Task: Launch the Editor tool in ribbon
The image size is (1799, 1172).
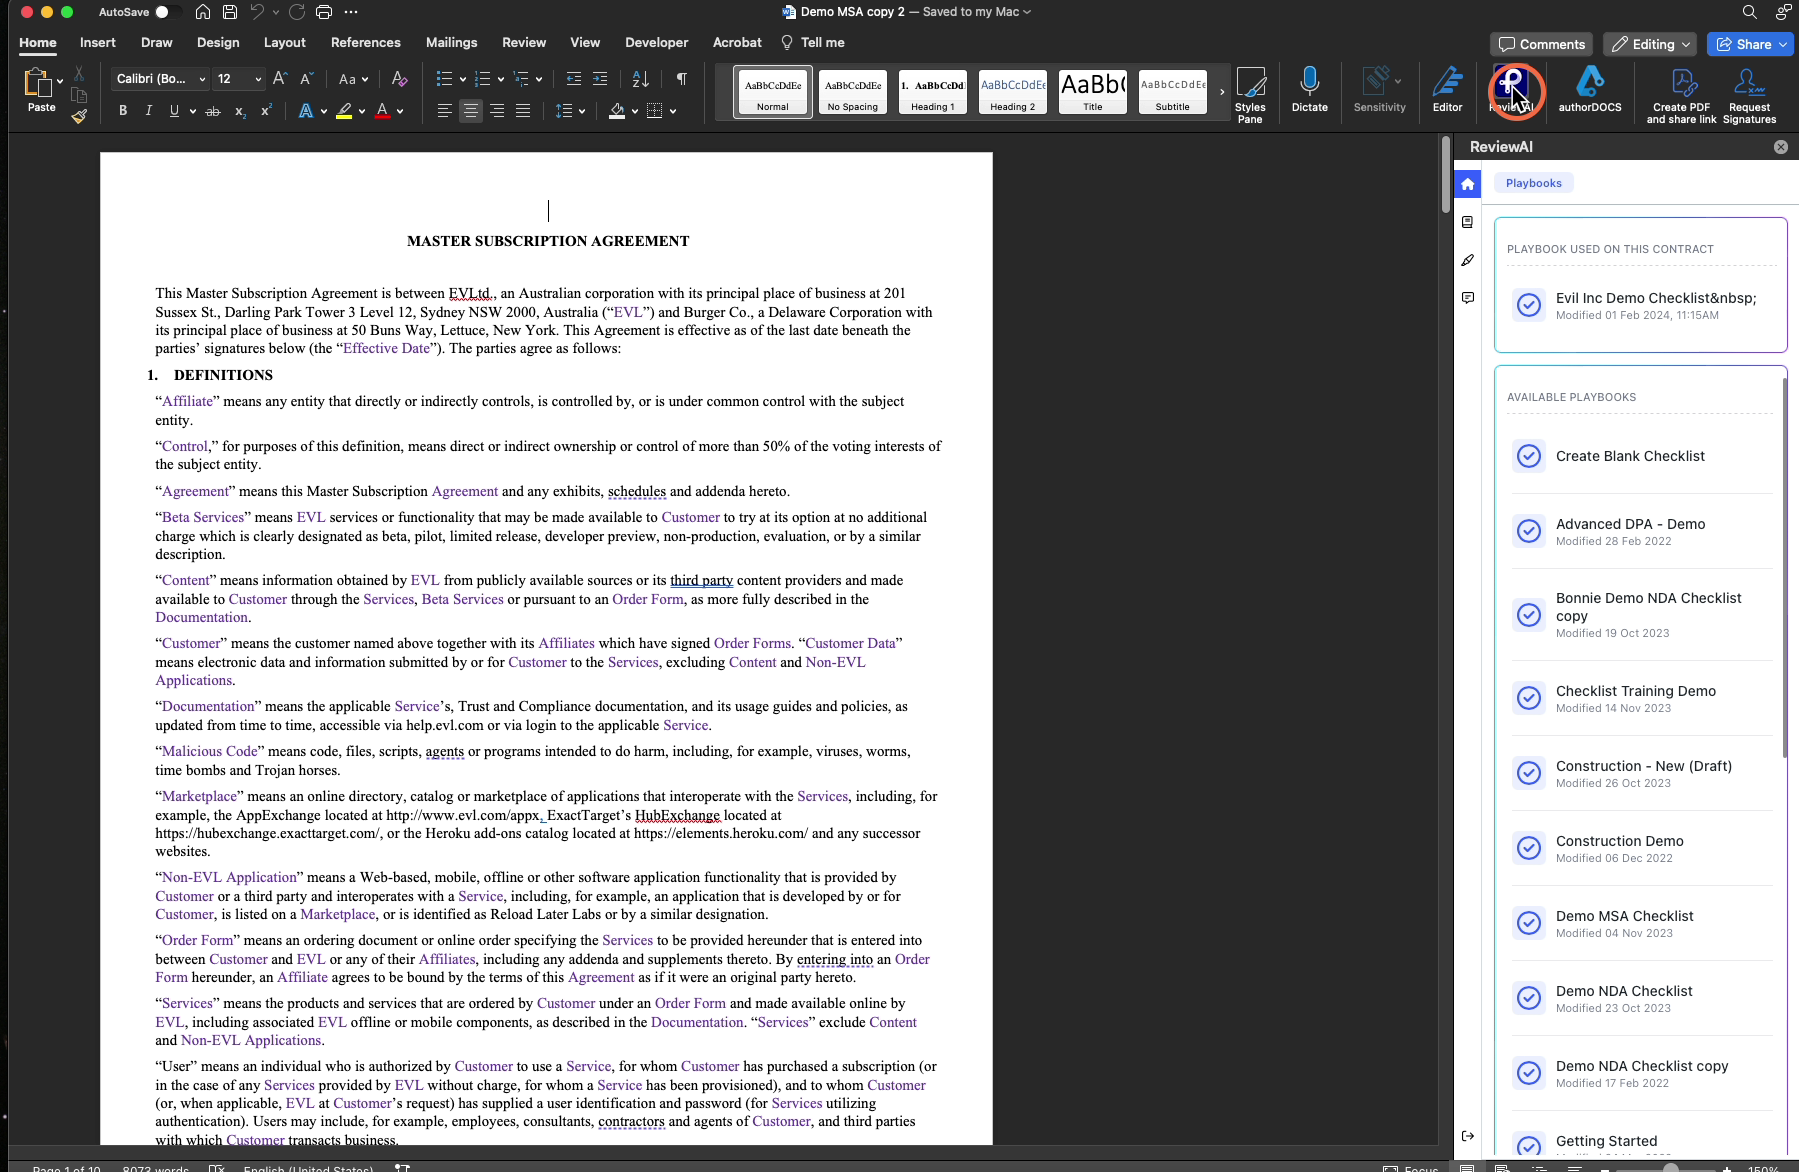Action: coord(1447,90)
